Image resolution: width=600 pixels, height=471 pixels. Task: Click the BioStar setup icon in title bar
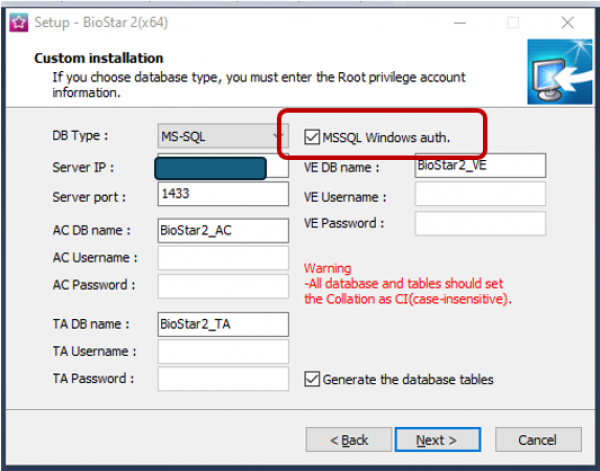[x=17, y=21]
